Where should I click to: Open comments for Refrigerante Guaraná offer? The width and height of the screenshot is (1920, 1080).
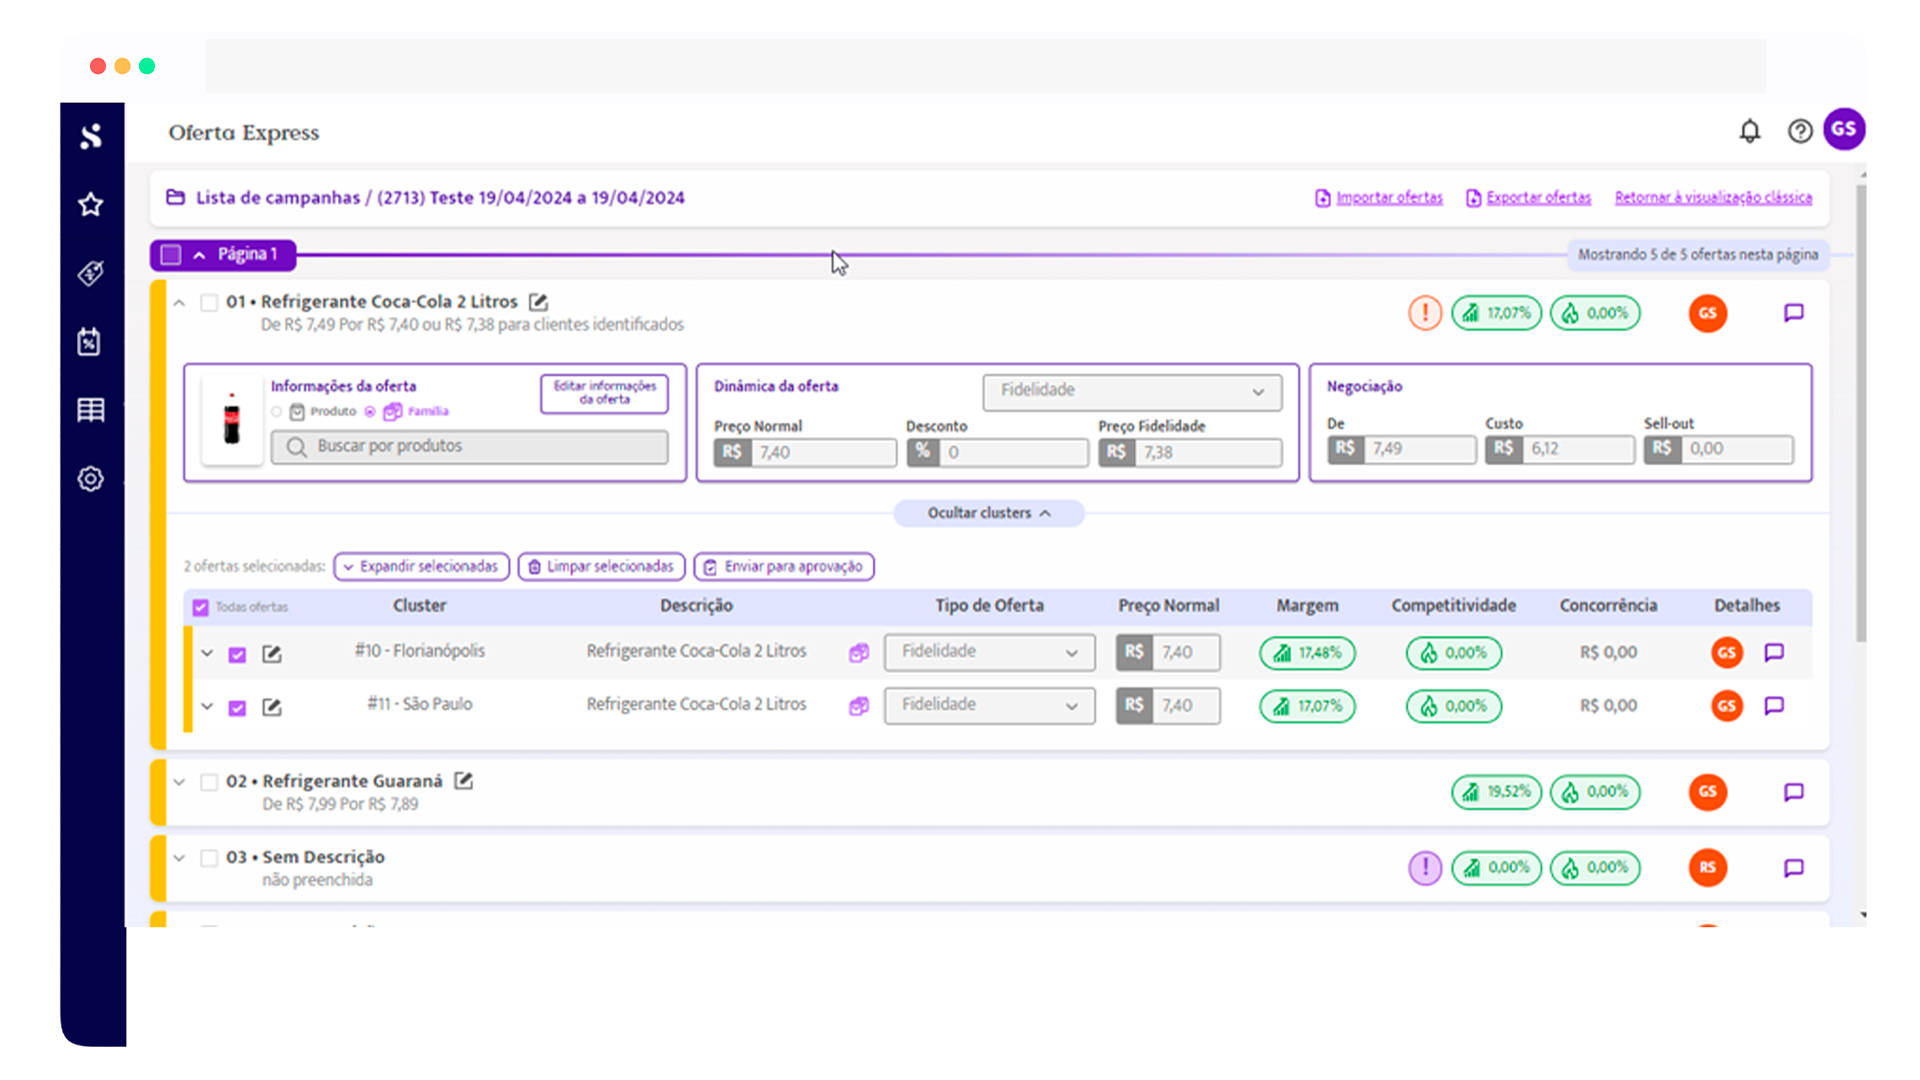1794,792
